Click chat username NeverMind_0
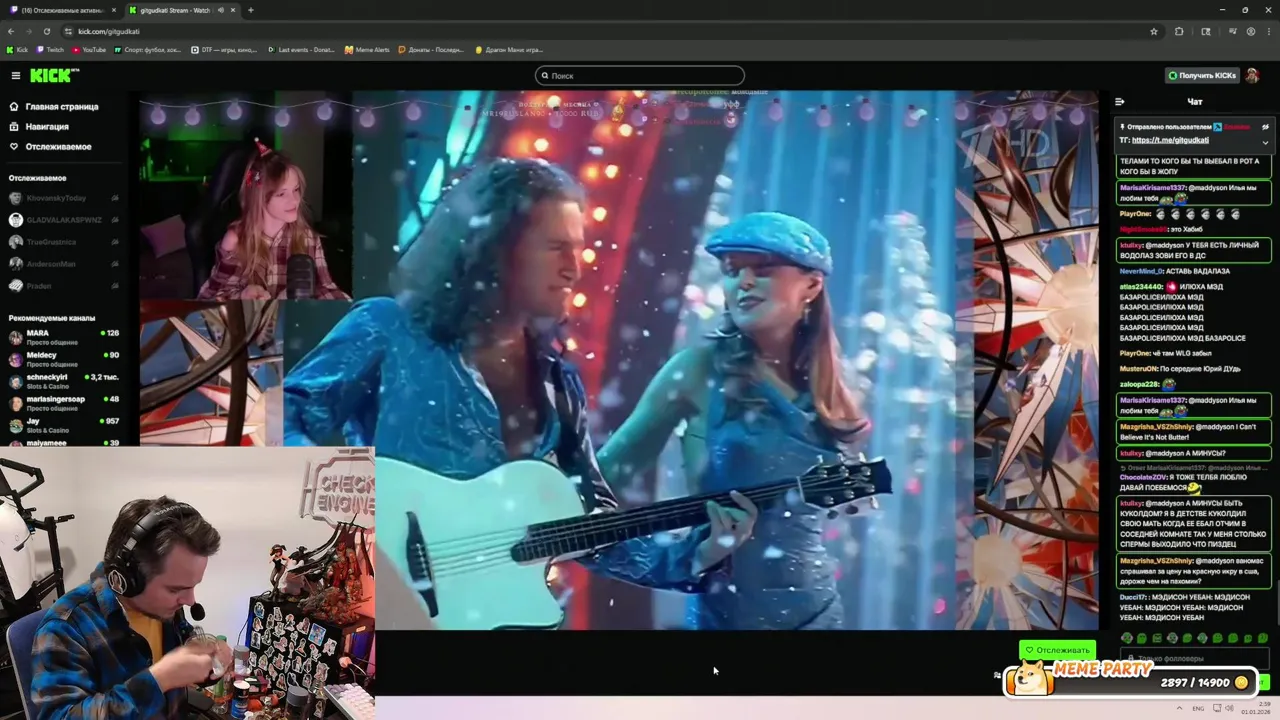The height and width of the screenshot is (720, 1280). [x=1142, y=271]
